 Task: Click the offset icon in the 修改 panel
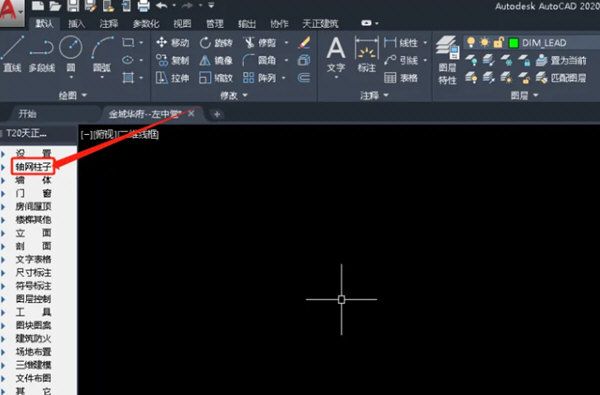coord(304,78)
